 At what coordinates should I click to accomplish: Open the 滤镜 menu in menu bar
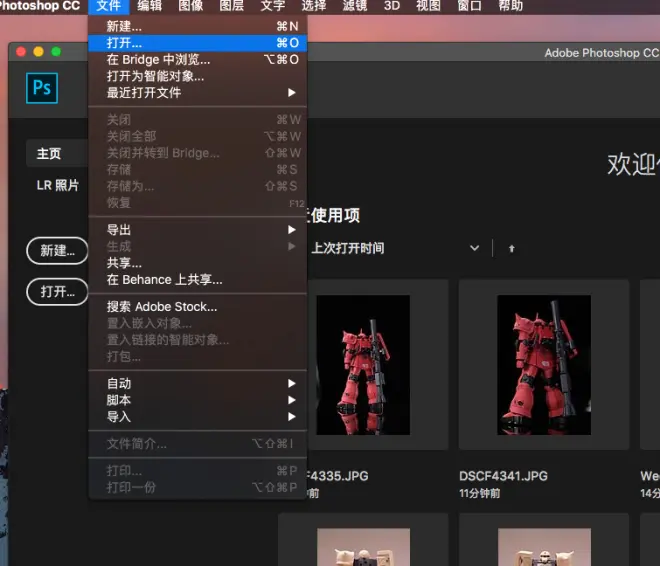[x=355, y=6]
